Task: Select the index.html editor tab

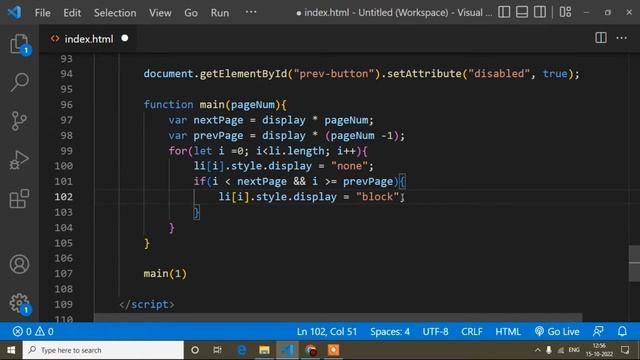Action: tap(89, 39)
